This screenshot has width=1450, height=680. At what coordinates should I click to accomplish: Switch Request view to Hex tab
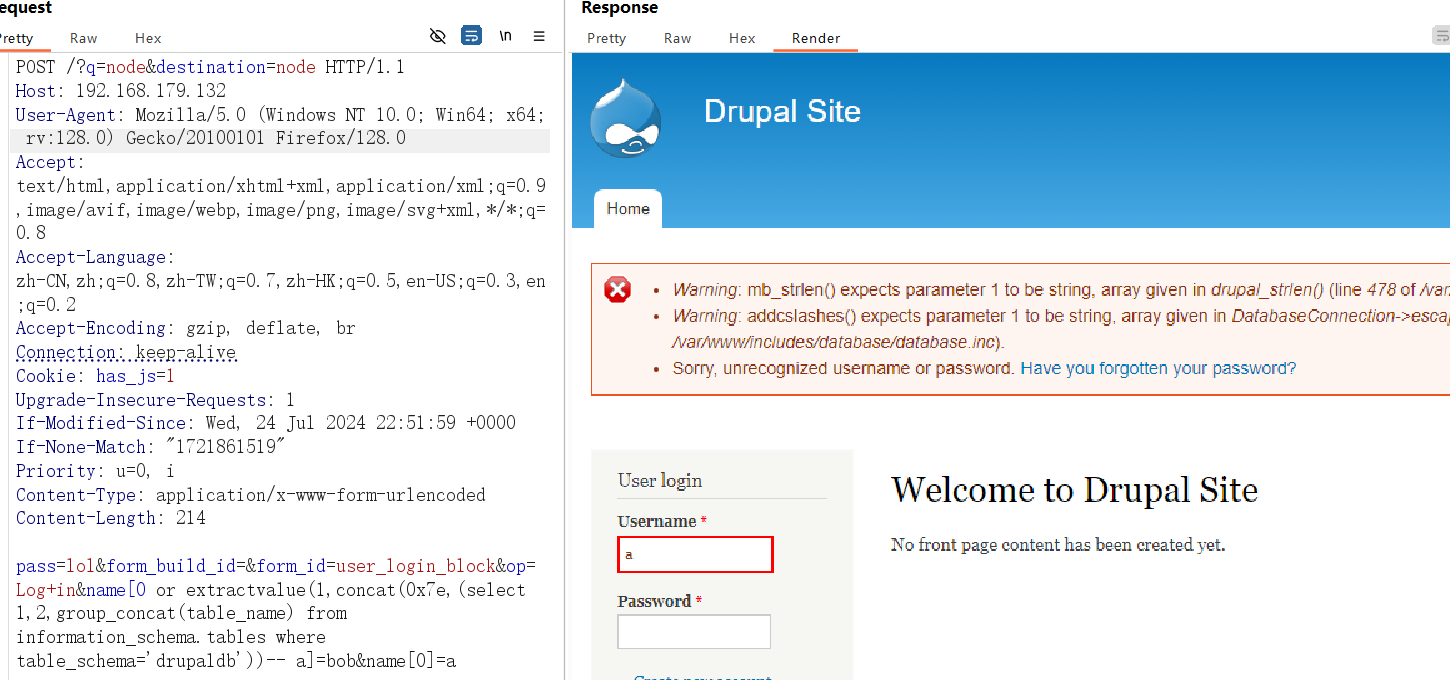[148, 38]
